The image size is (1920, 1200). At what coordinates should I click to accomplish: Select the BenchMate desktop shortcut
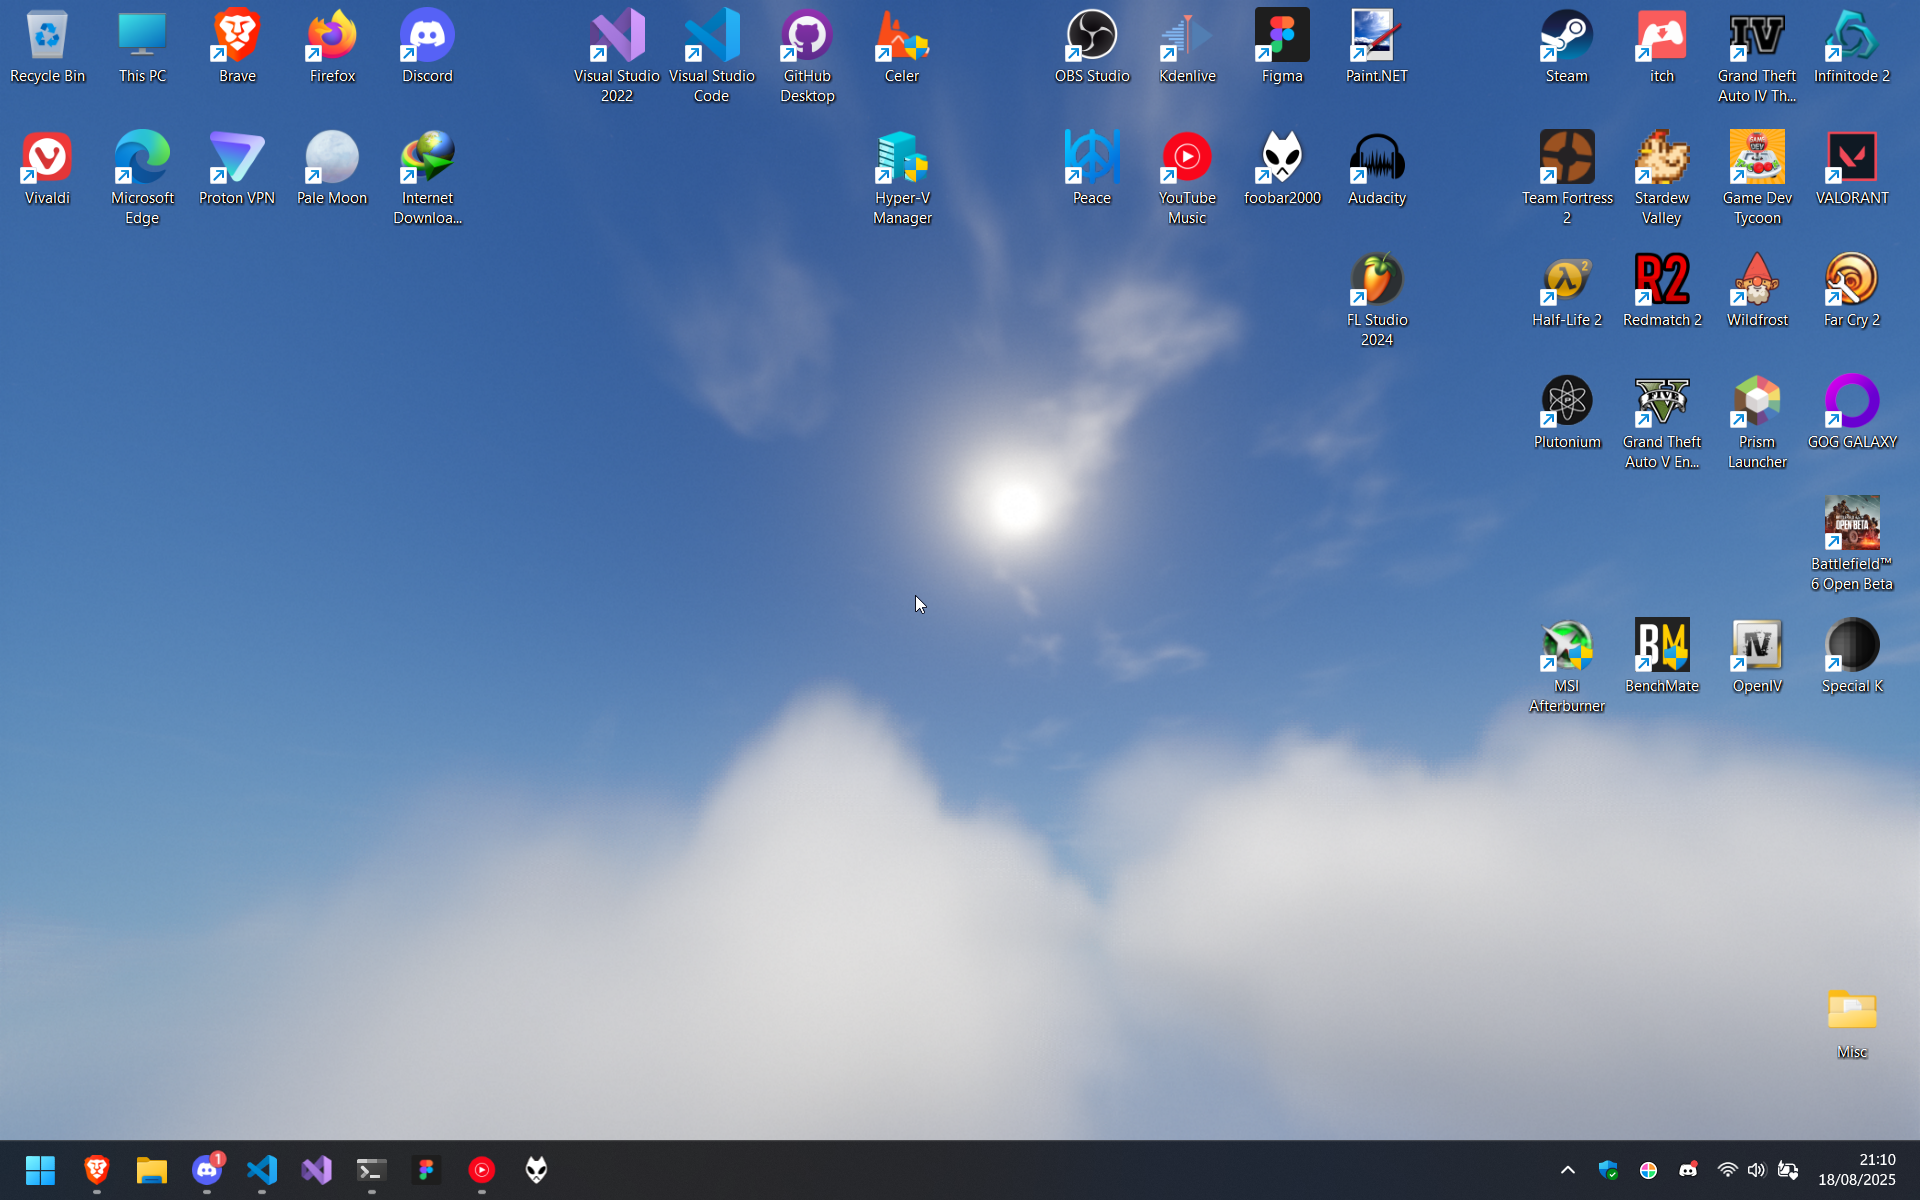(x=1662, y=657)
